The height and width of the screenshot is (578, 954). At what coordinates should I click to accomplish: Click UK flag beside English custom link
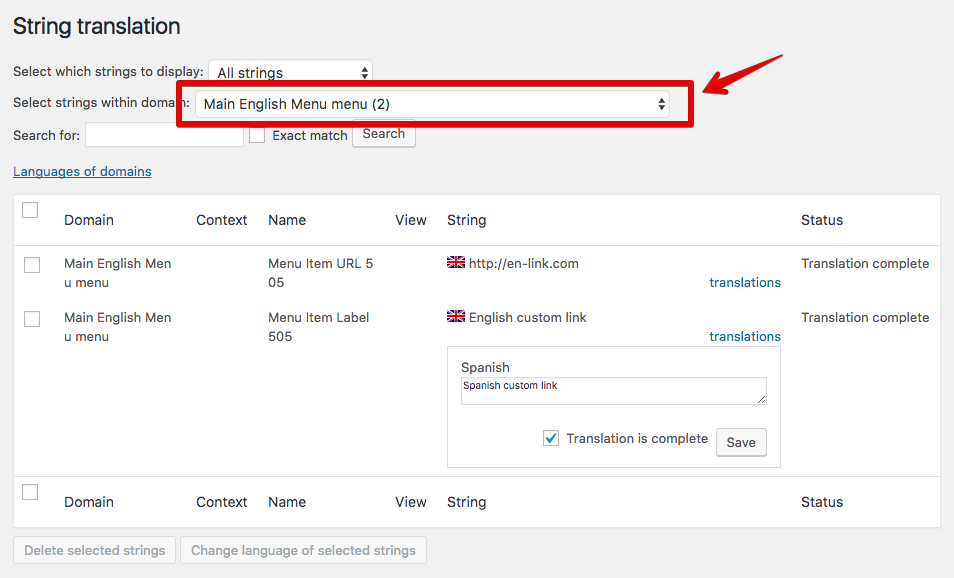[456, 317]
